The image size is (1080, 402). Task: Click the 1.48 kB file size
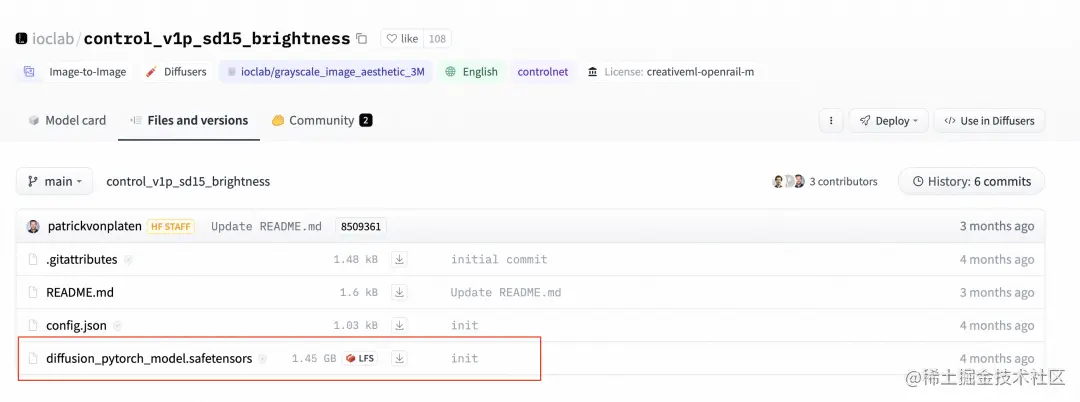pyautogui.click(x=355, y=260)
